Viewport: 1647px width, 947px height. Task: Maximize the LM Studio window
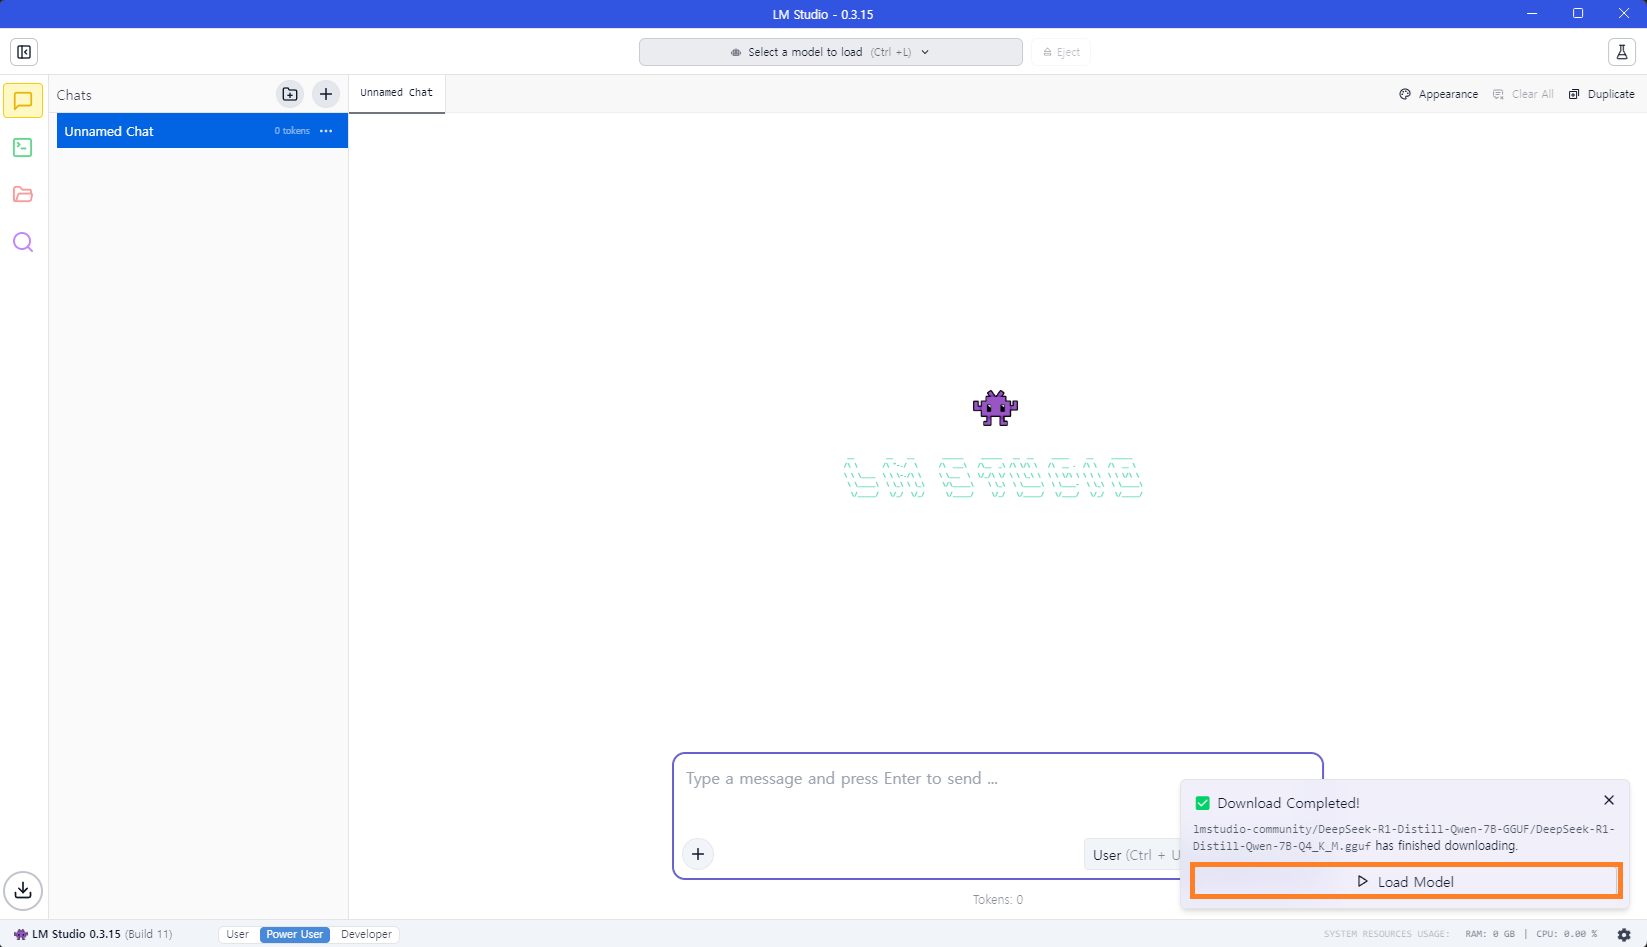[1578, 13]
